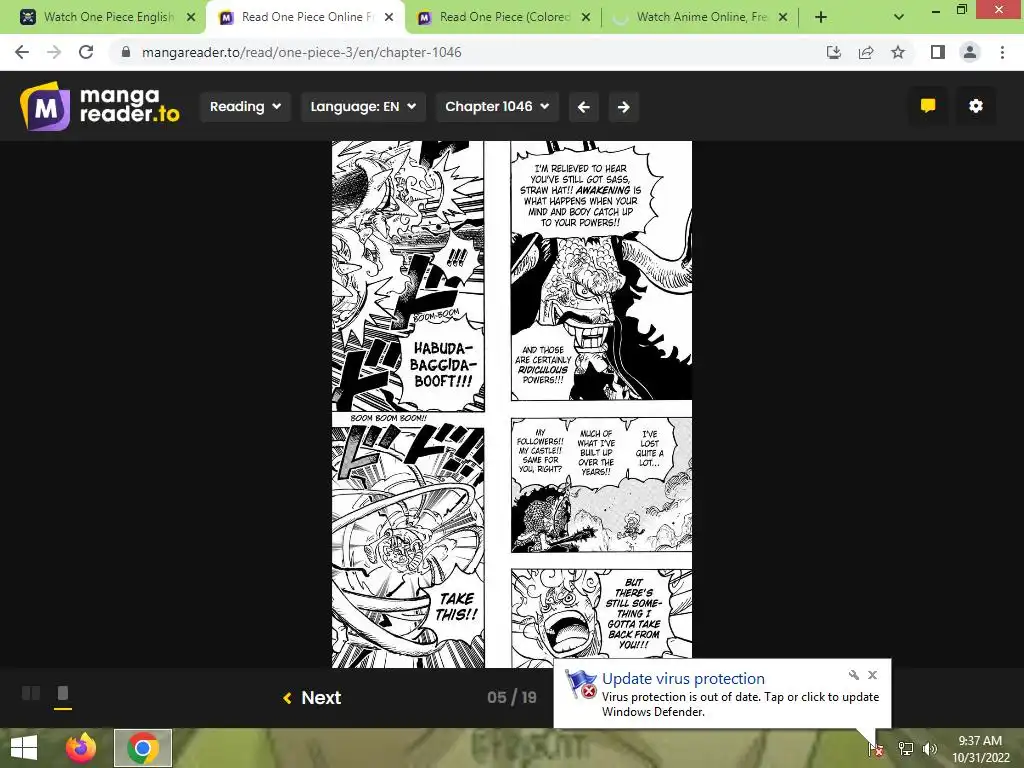1024x768 pixels.
Task: Launch Firefox from the taskbar
Action: tap(81, 748)
